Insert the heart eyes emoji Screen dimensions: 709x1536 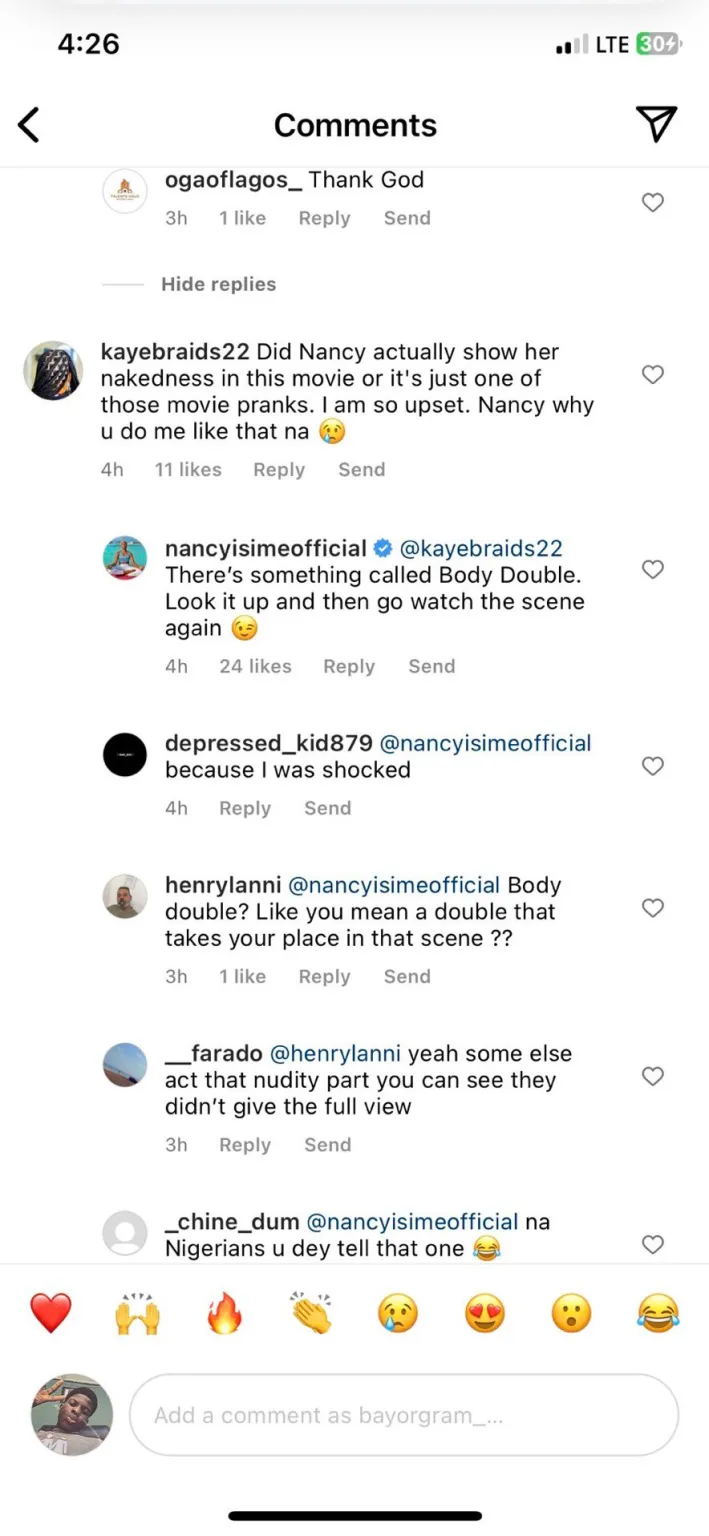[x=485, y=1312]
